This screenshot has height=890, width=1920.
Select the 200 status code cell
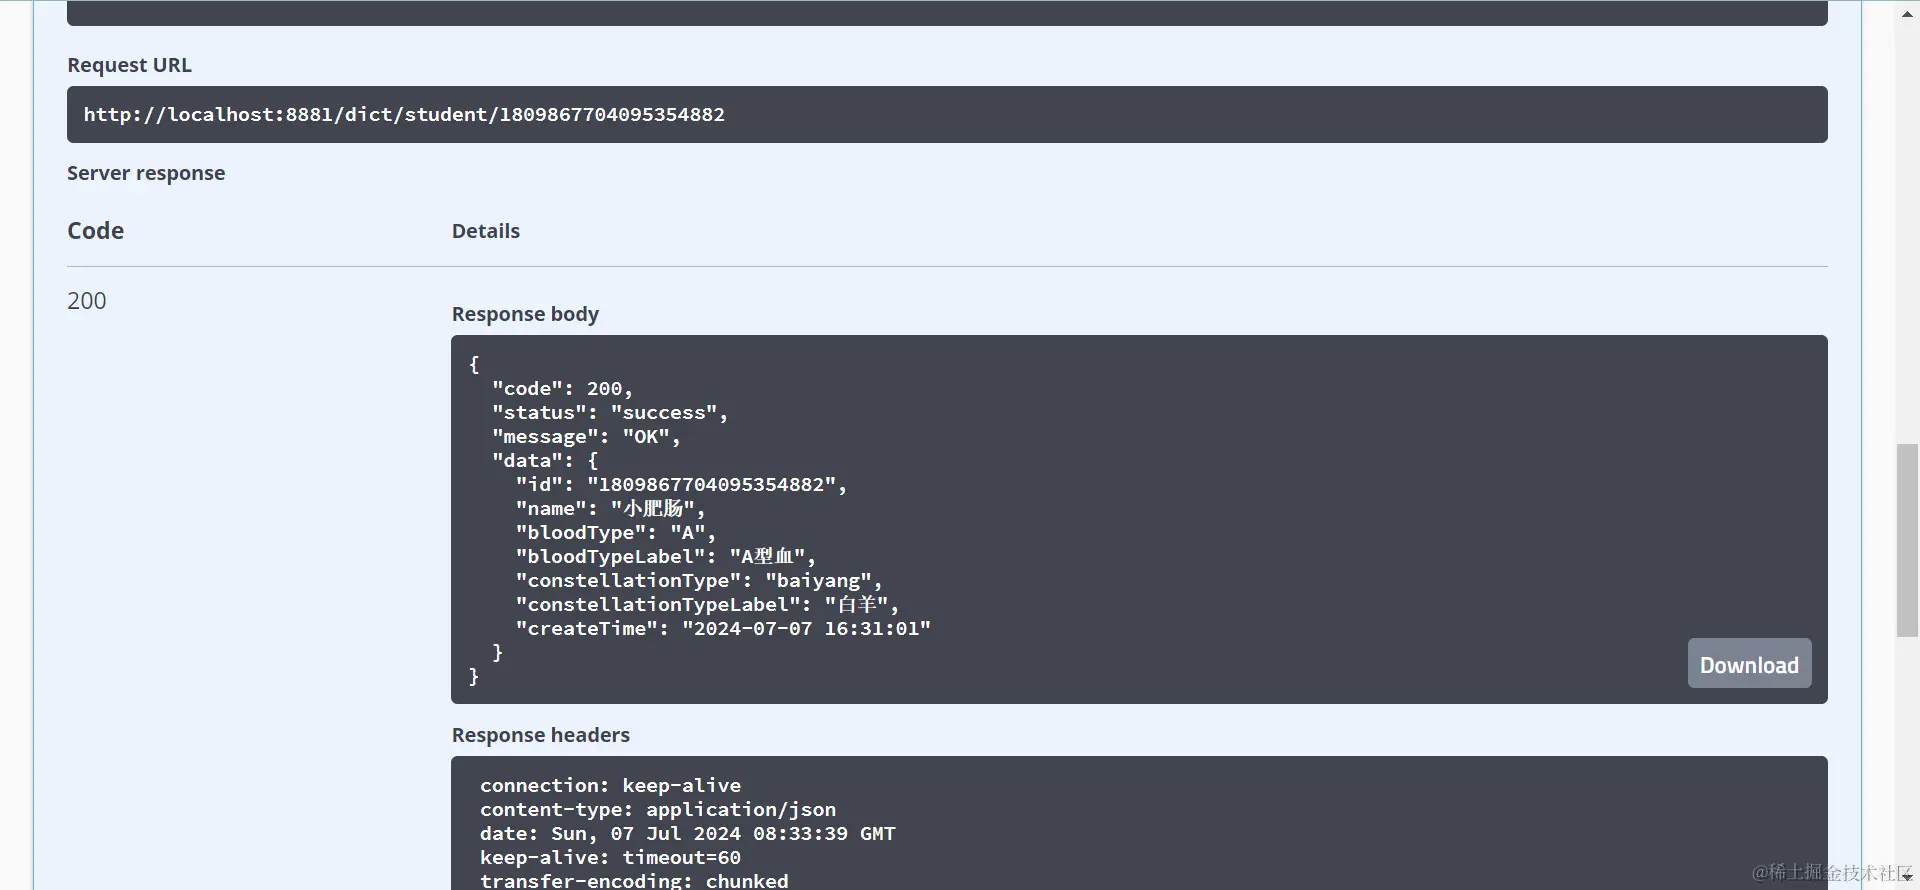click(87, 301)
